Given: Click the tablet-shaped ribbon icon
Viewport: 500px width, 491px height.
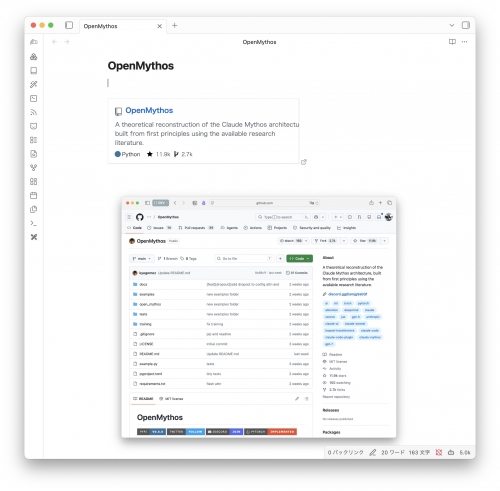Looking at the screenshot, I should coord(34,71).
